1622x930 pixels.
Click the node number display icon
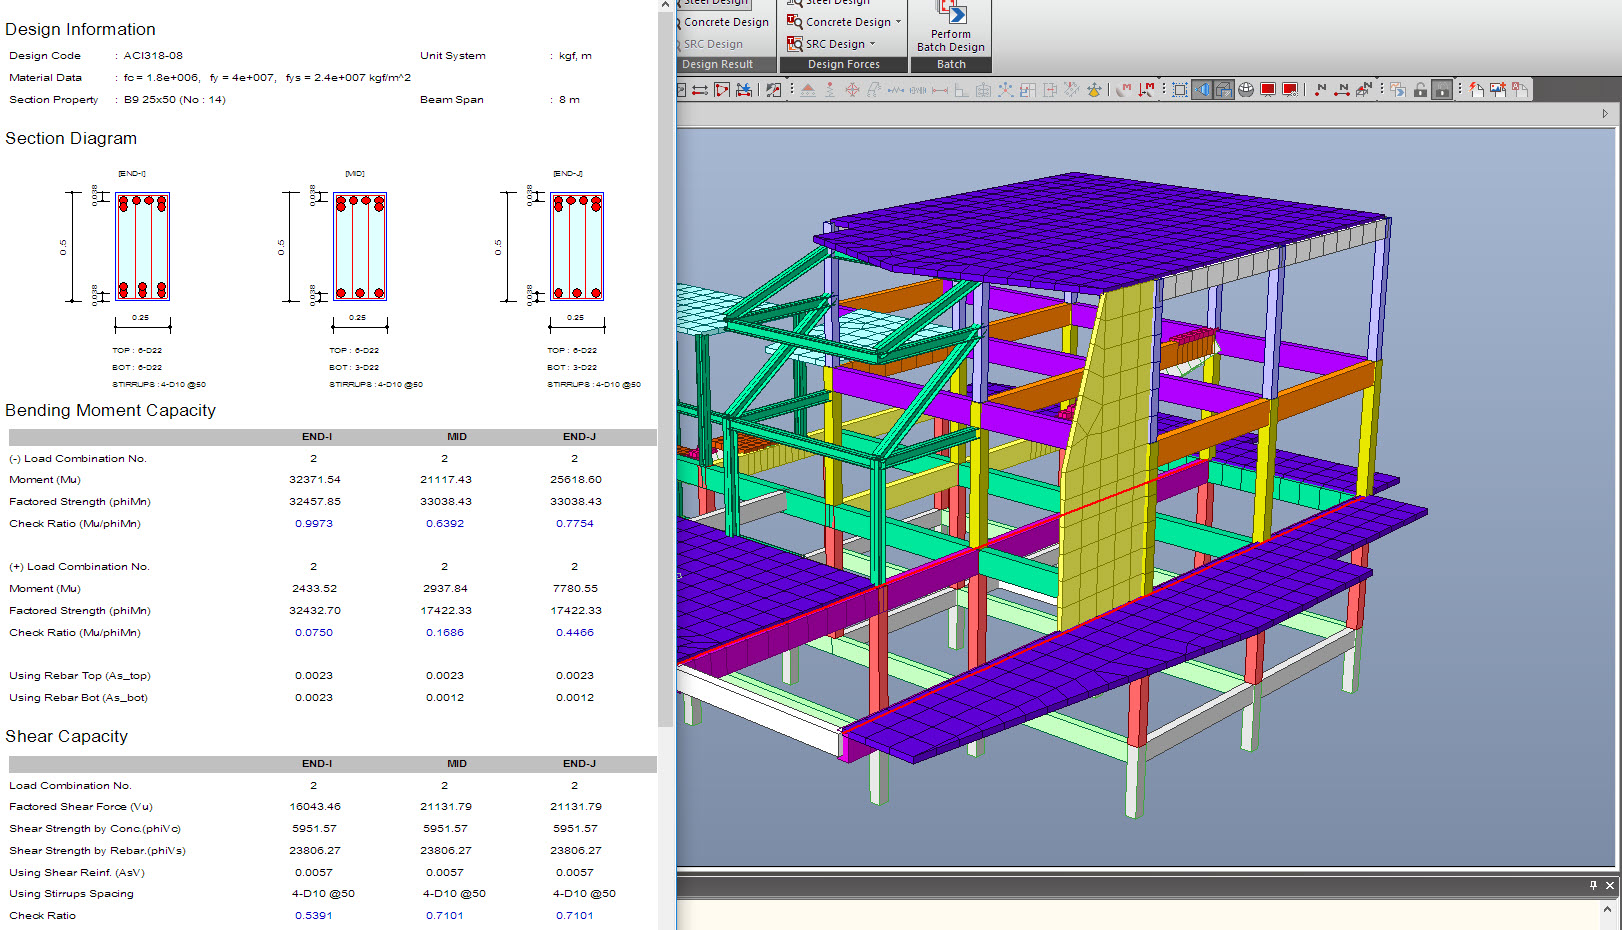tap(1320, 90)
